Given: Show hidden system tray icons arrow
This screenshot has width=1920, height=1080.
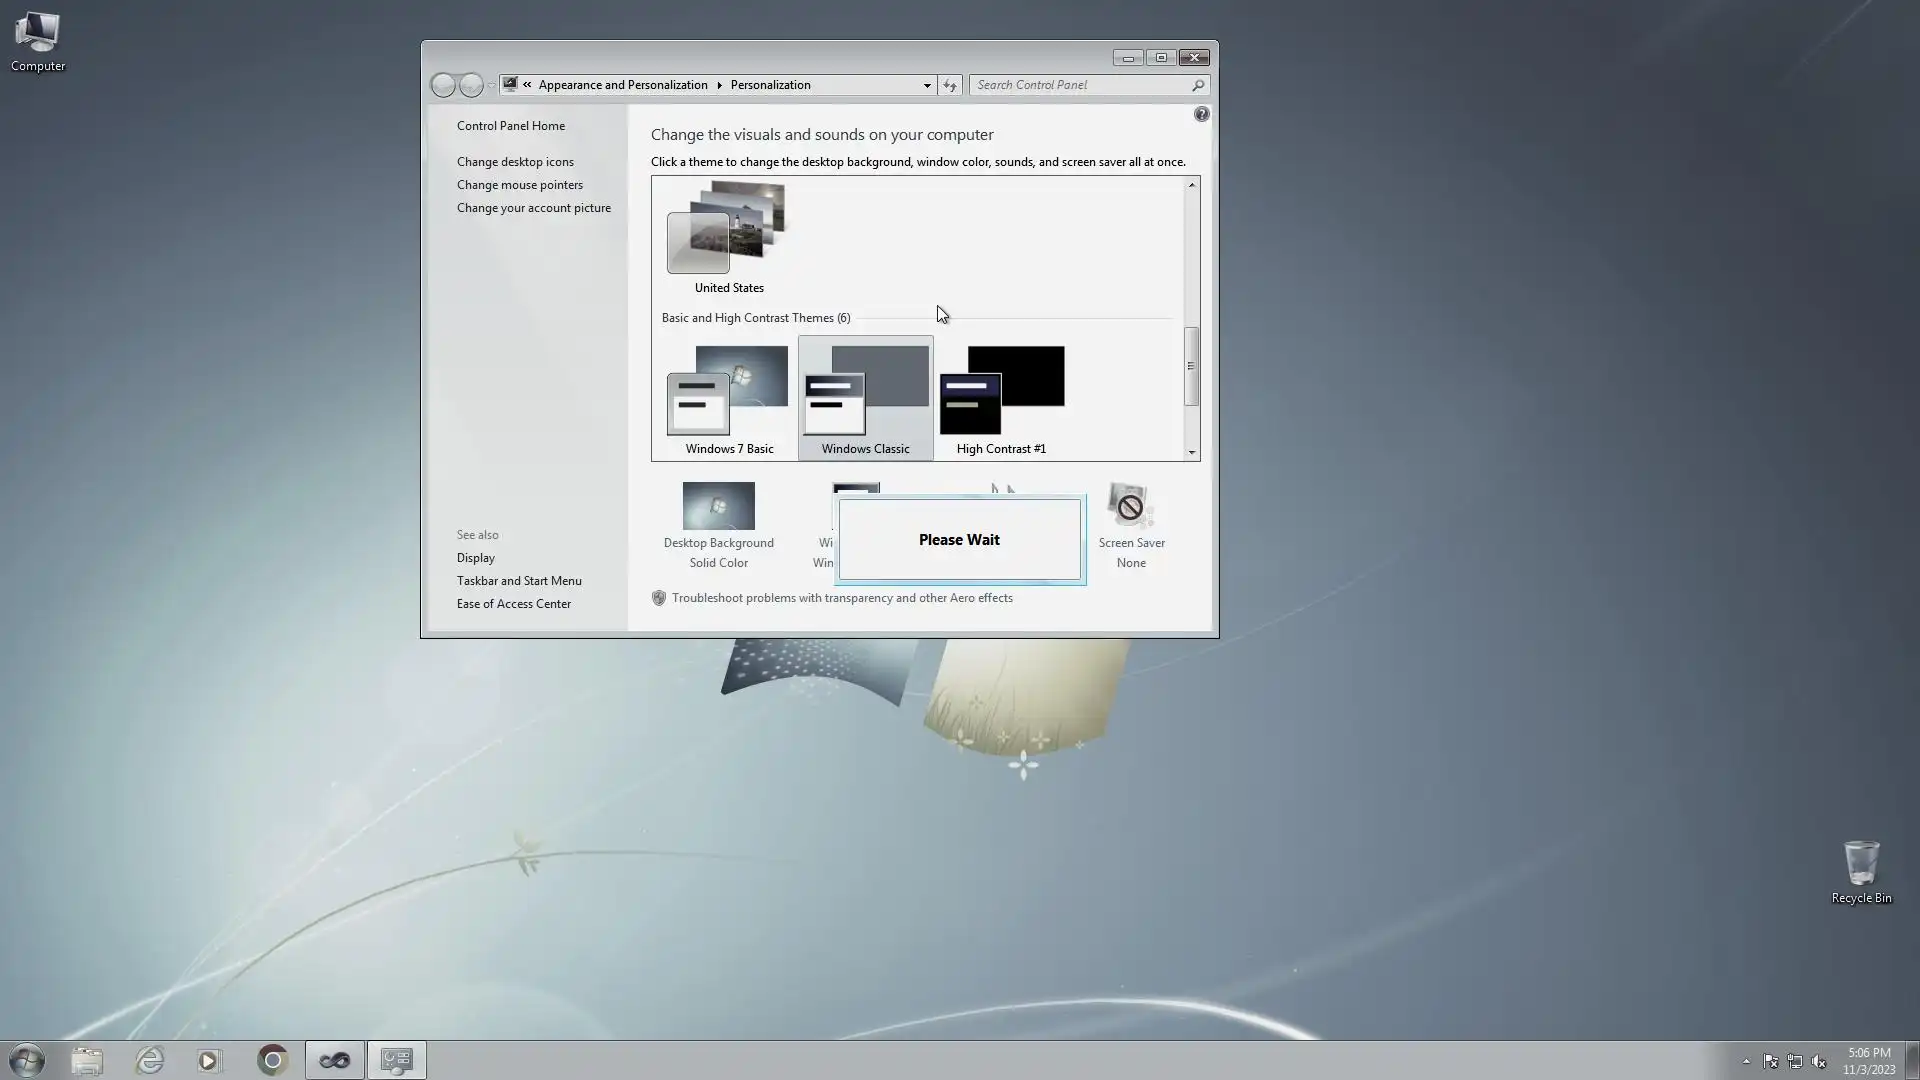Looking at the screenshot, I should [x=1746, y=1061].
